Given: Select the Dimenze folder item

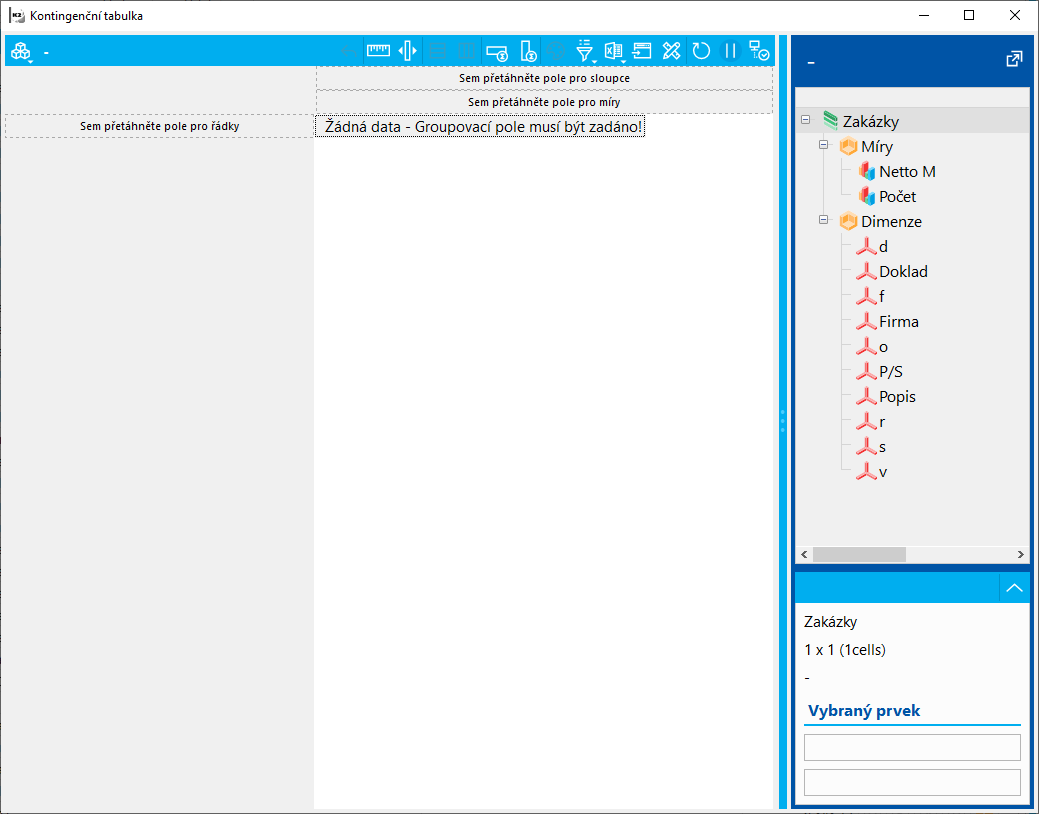Looking at the screenshot, I should pyautogui.click(x=891, y=221).
